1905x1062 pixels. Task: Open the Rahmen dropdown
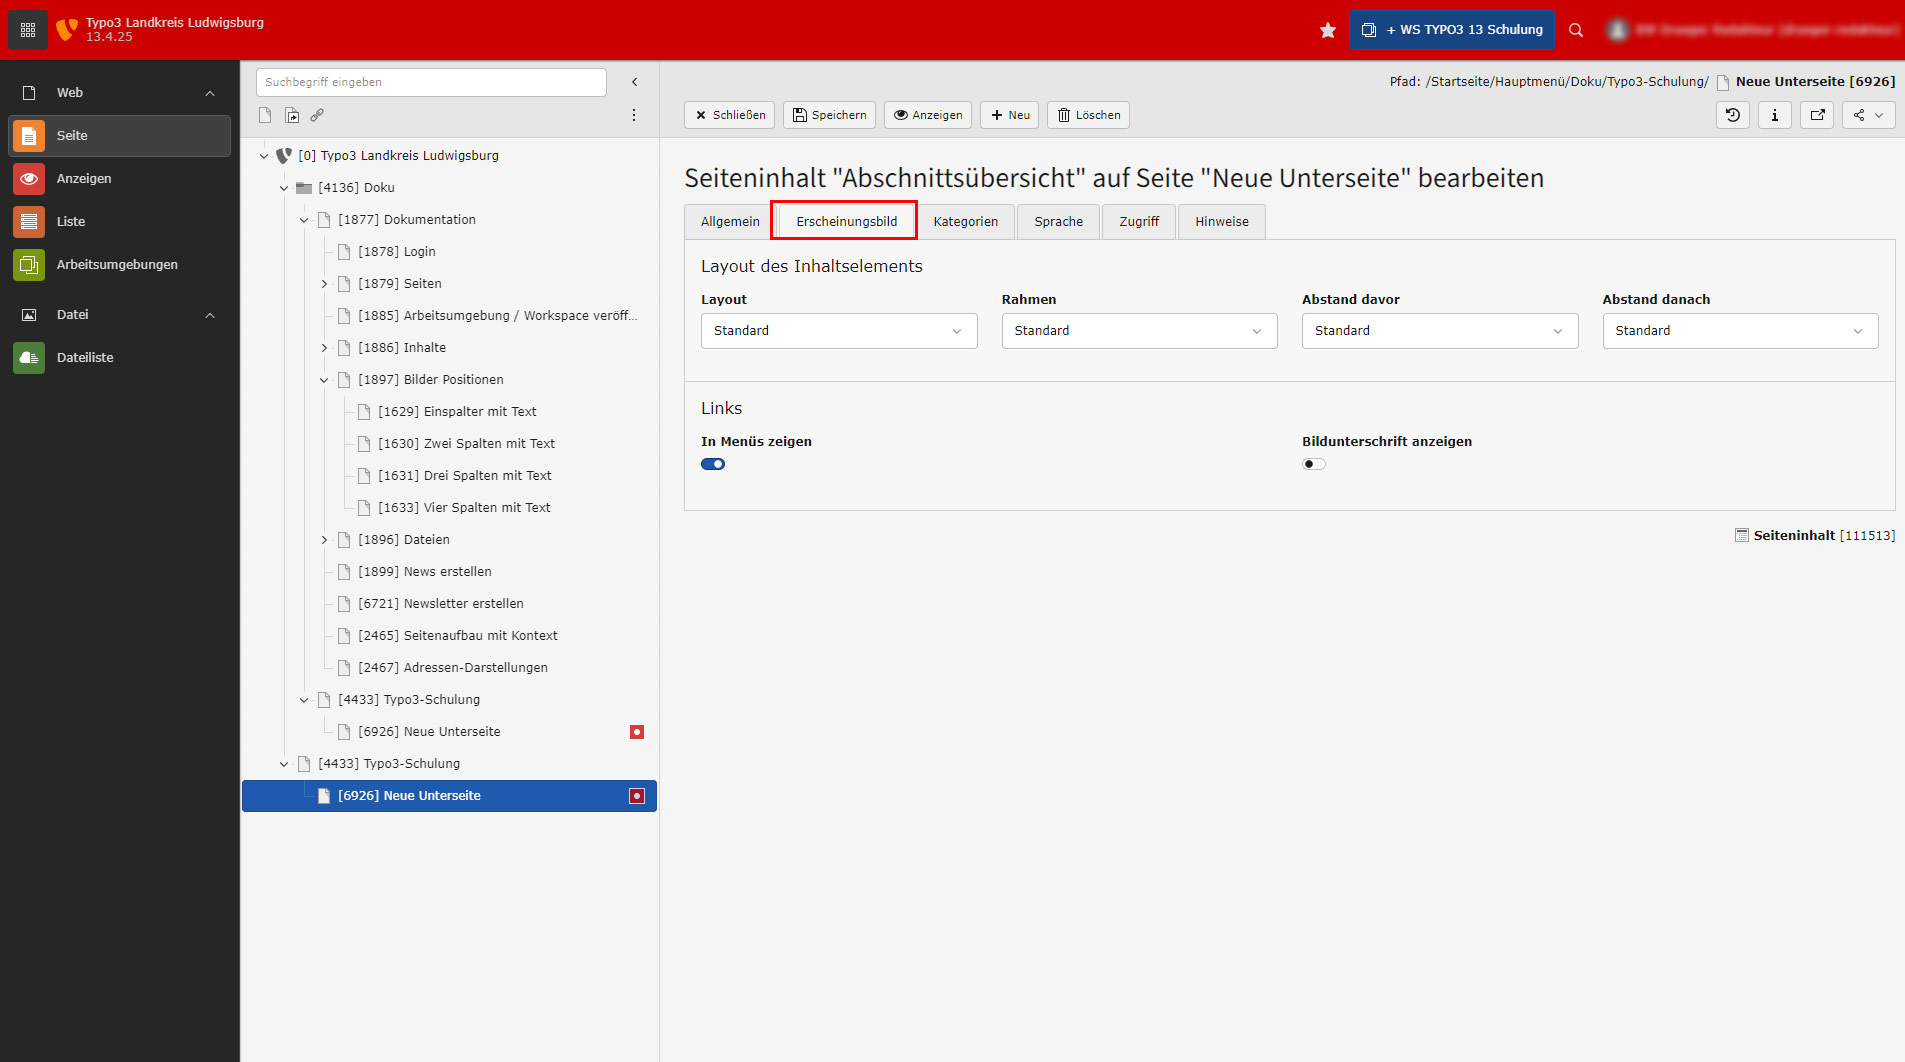click(1138, 331)
